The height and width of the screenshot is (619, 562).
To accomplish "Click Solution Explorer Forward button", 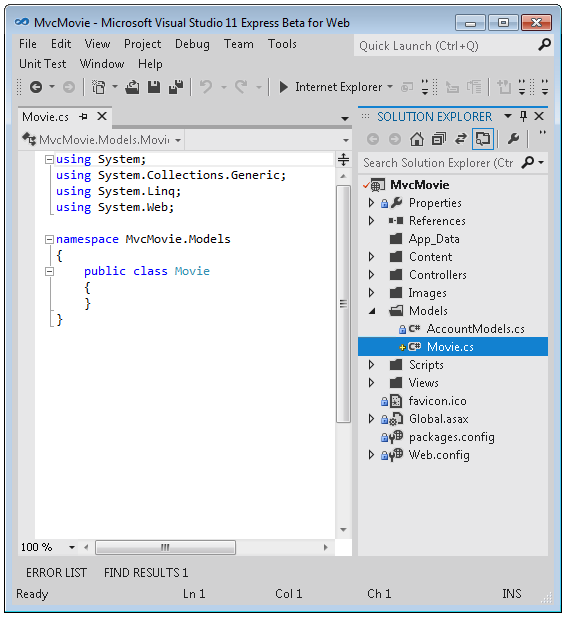I will point(395,139).
